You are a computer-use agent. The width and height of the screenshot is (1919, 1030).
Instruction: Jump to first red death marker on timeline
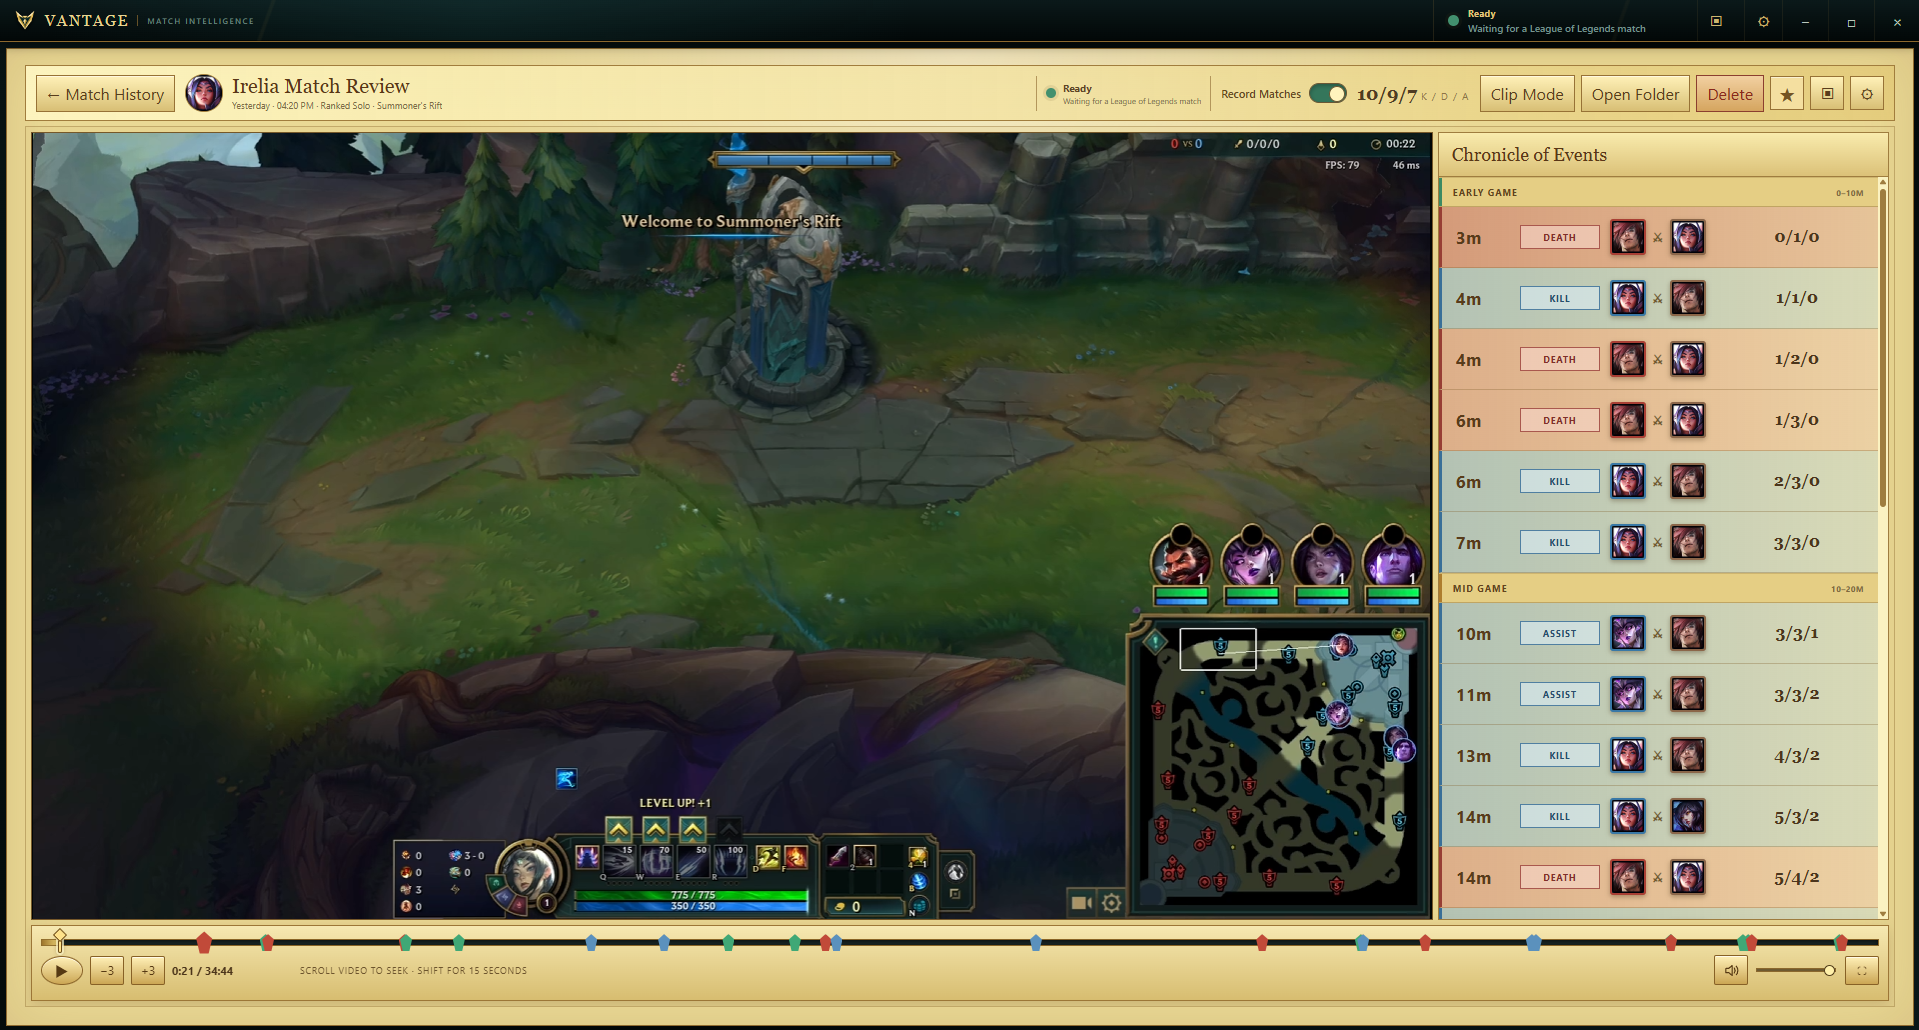pyautogui.click(x=204, y=942)
